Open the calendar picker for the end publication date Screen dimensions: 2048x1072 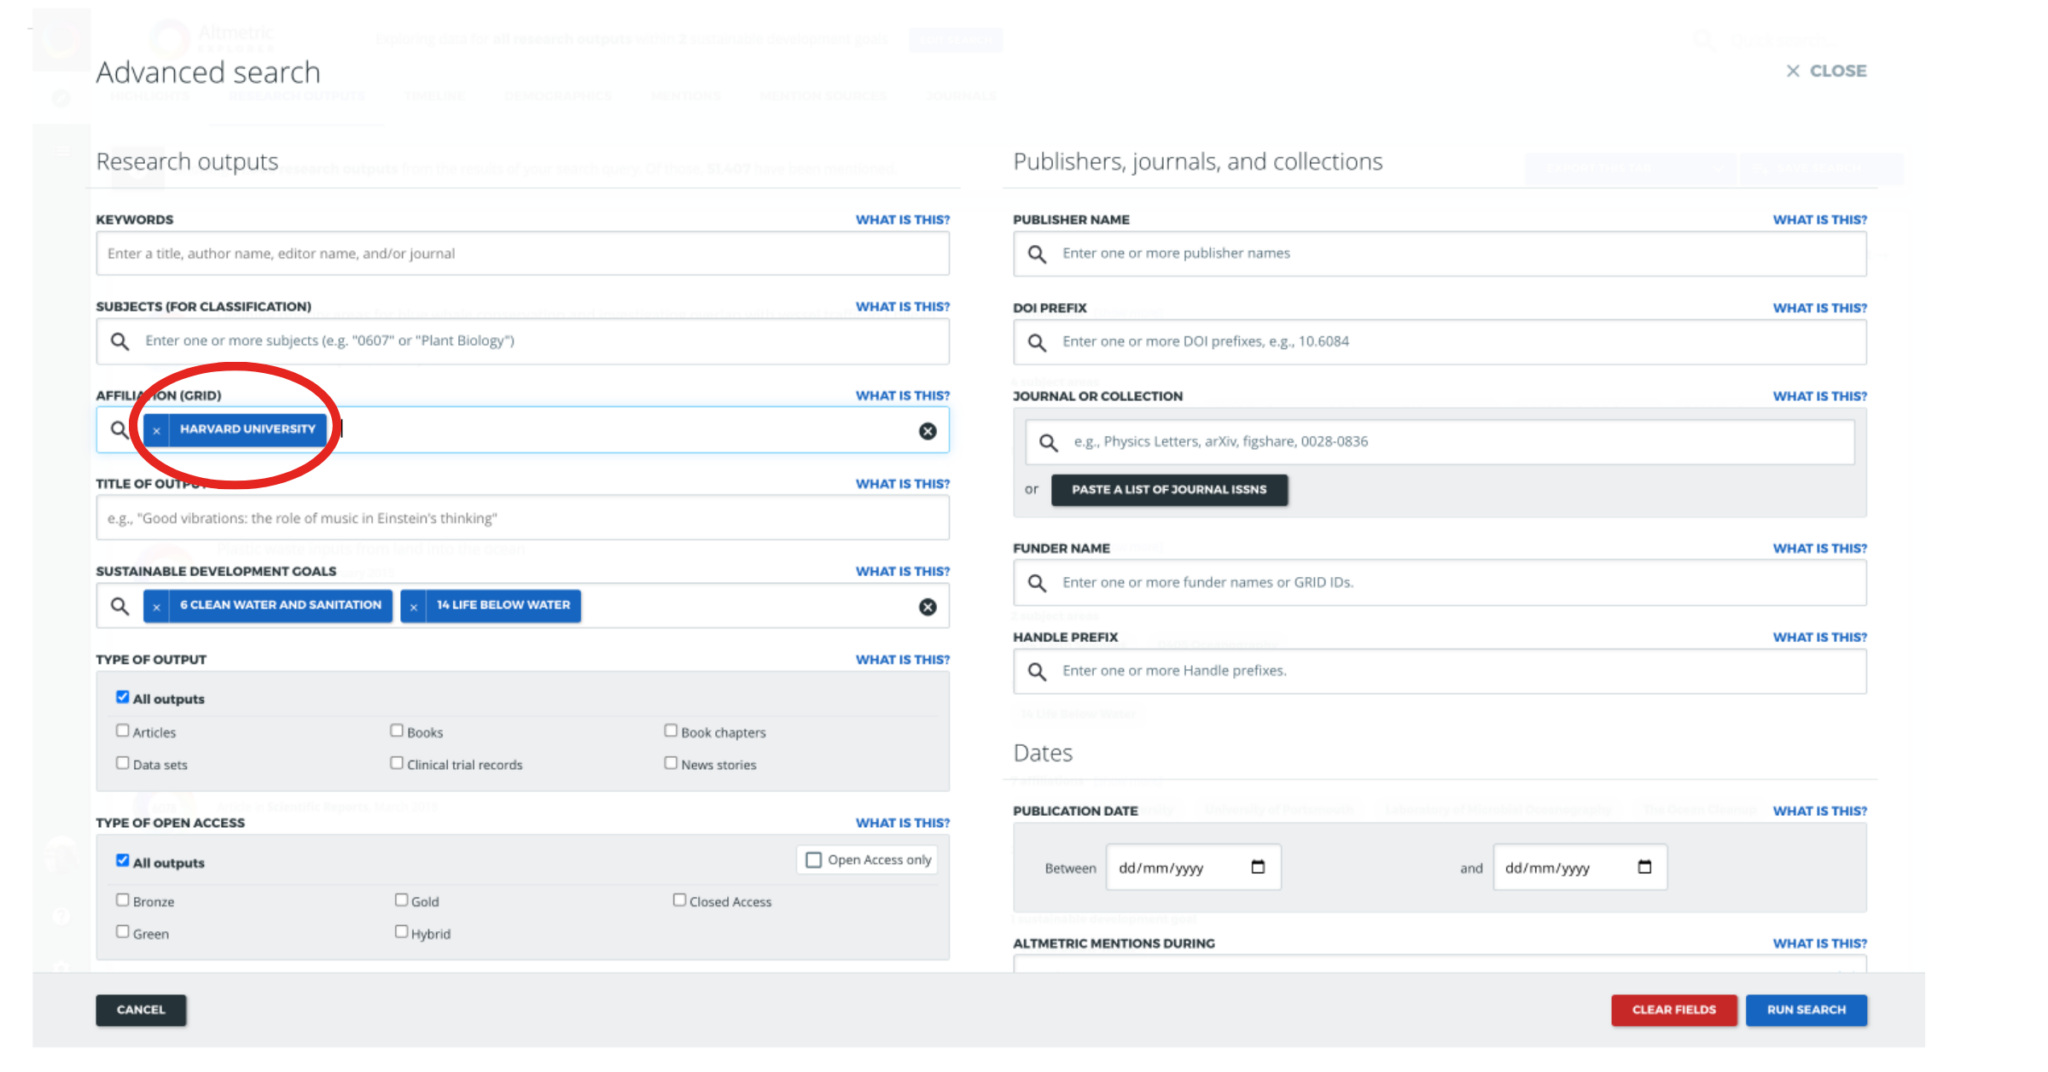coord(1646,867)
